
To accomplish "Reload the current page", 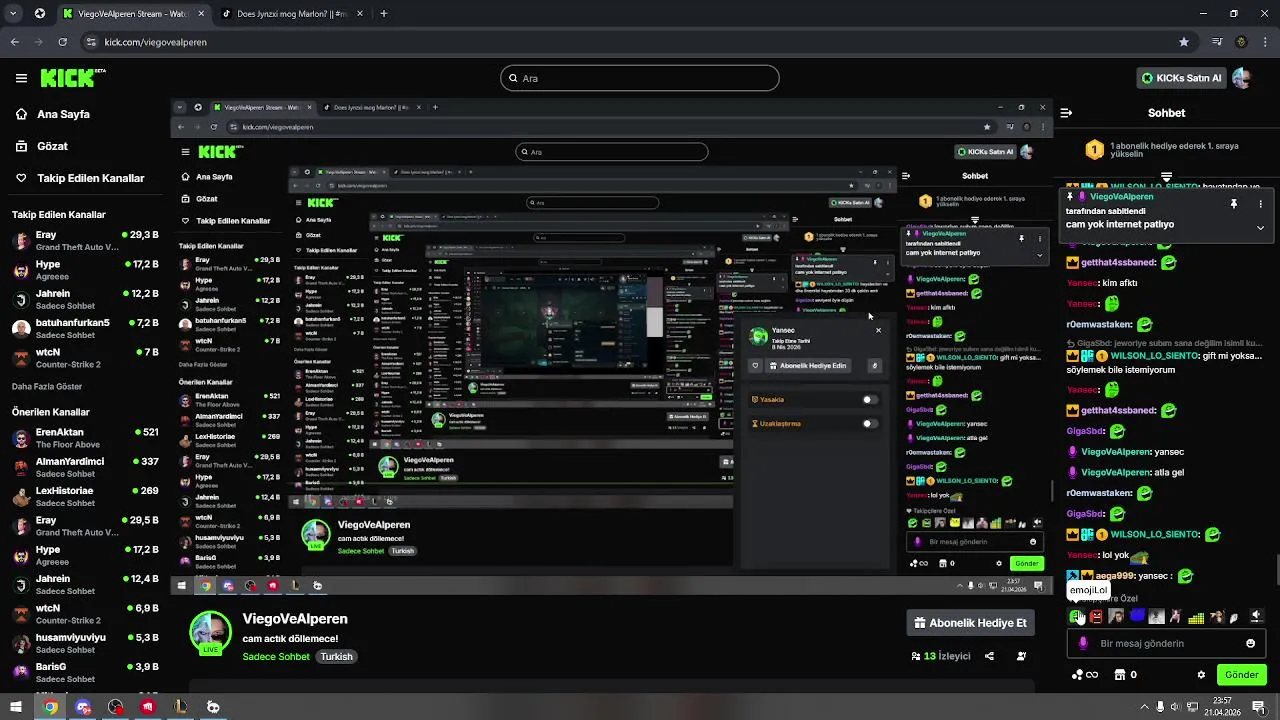I will pos(63,42).
